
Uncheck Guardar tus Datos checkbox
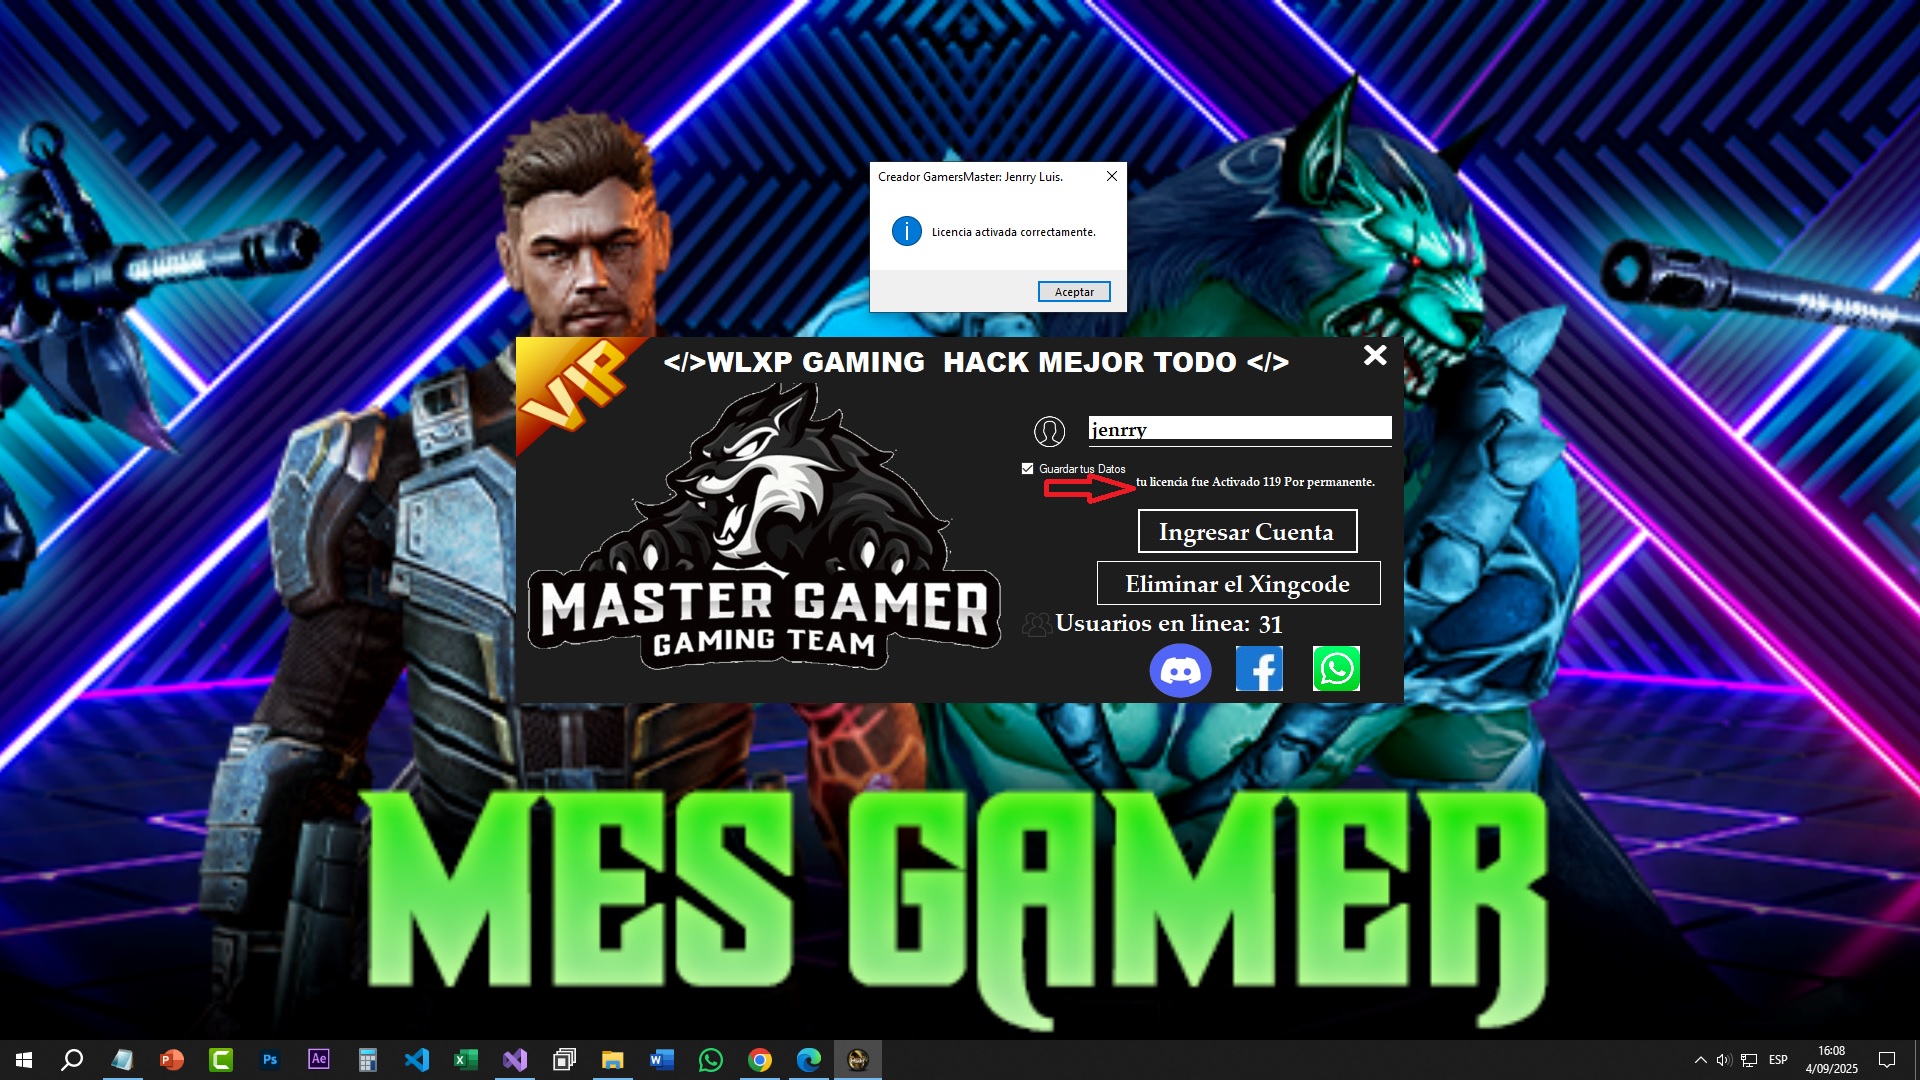(x=1027, y=468)
